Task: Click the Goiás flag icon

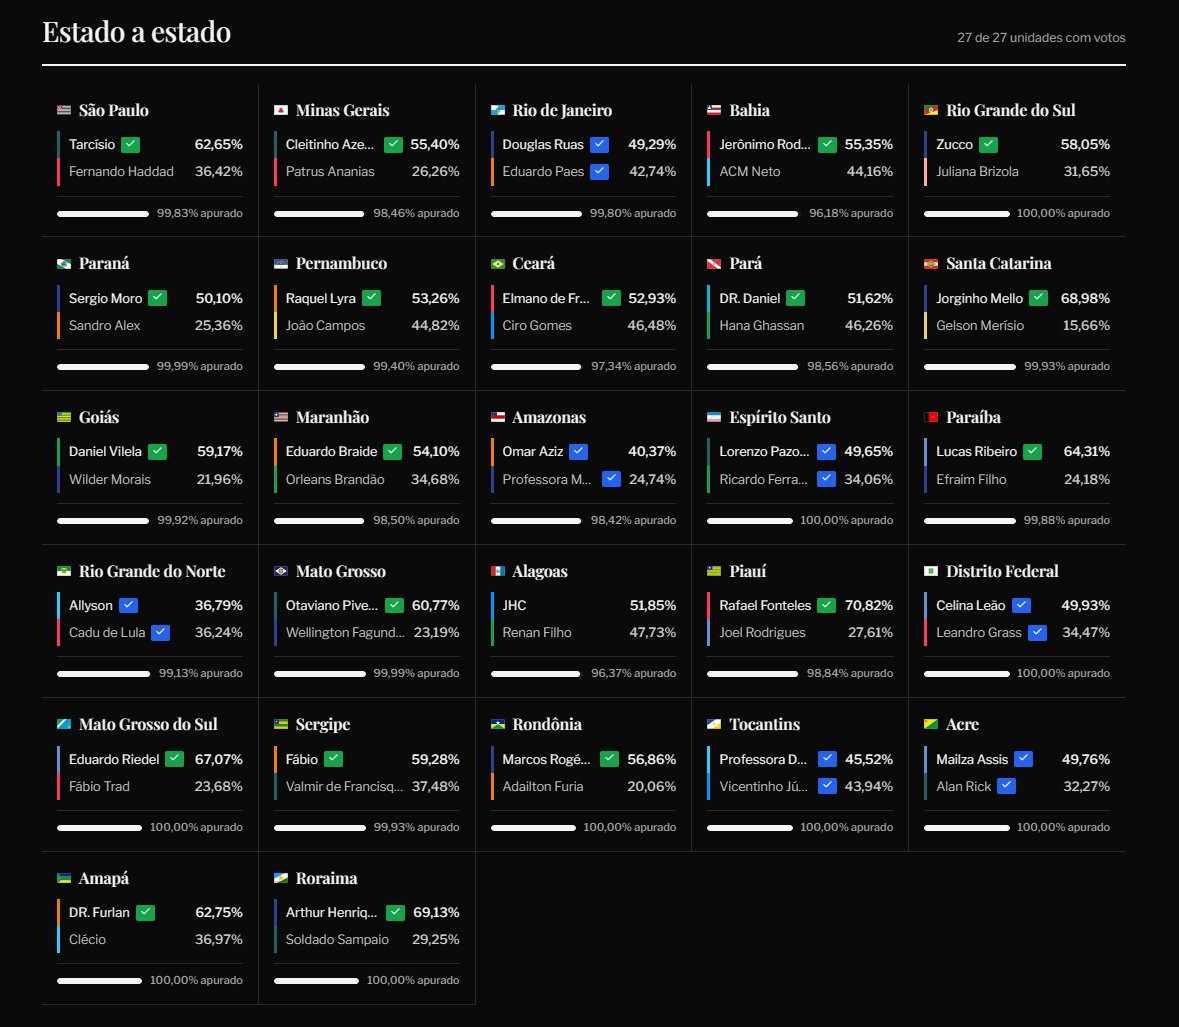Action: coord(64,417)
